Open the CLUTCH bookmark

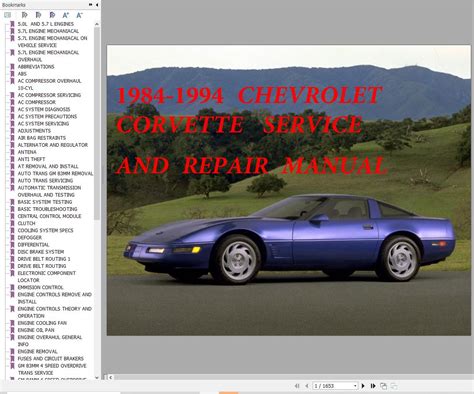pos(26,223)
